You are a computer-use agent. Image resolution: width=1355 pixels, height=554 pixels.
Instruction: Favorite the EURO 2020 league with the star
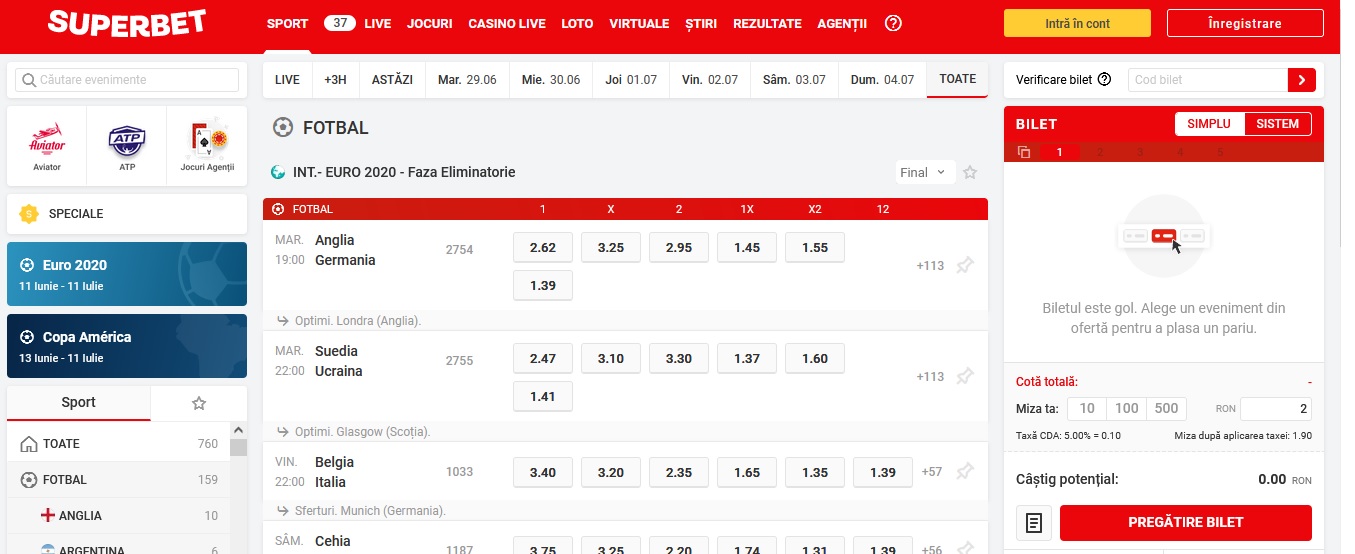(x=969, y=172)
